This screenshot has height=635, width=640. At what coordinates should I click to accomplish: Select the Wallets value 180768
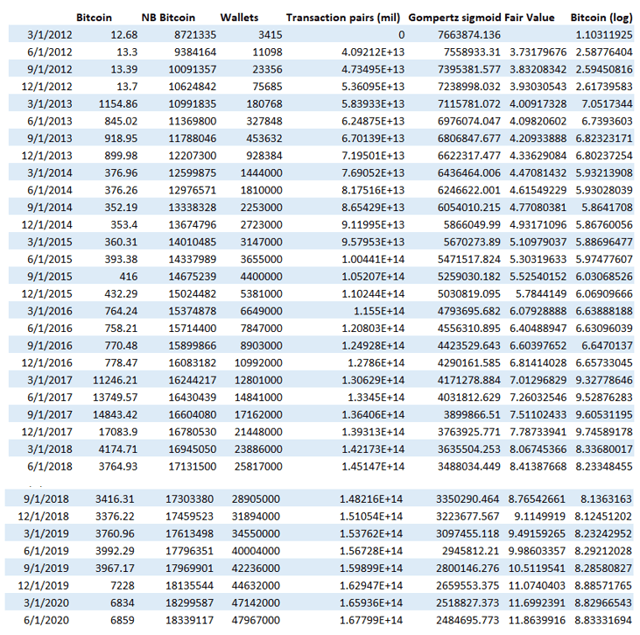coord(264,104)
